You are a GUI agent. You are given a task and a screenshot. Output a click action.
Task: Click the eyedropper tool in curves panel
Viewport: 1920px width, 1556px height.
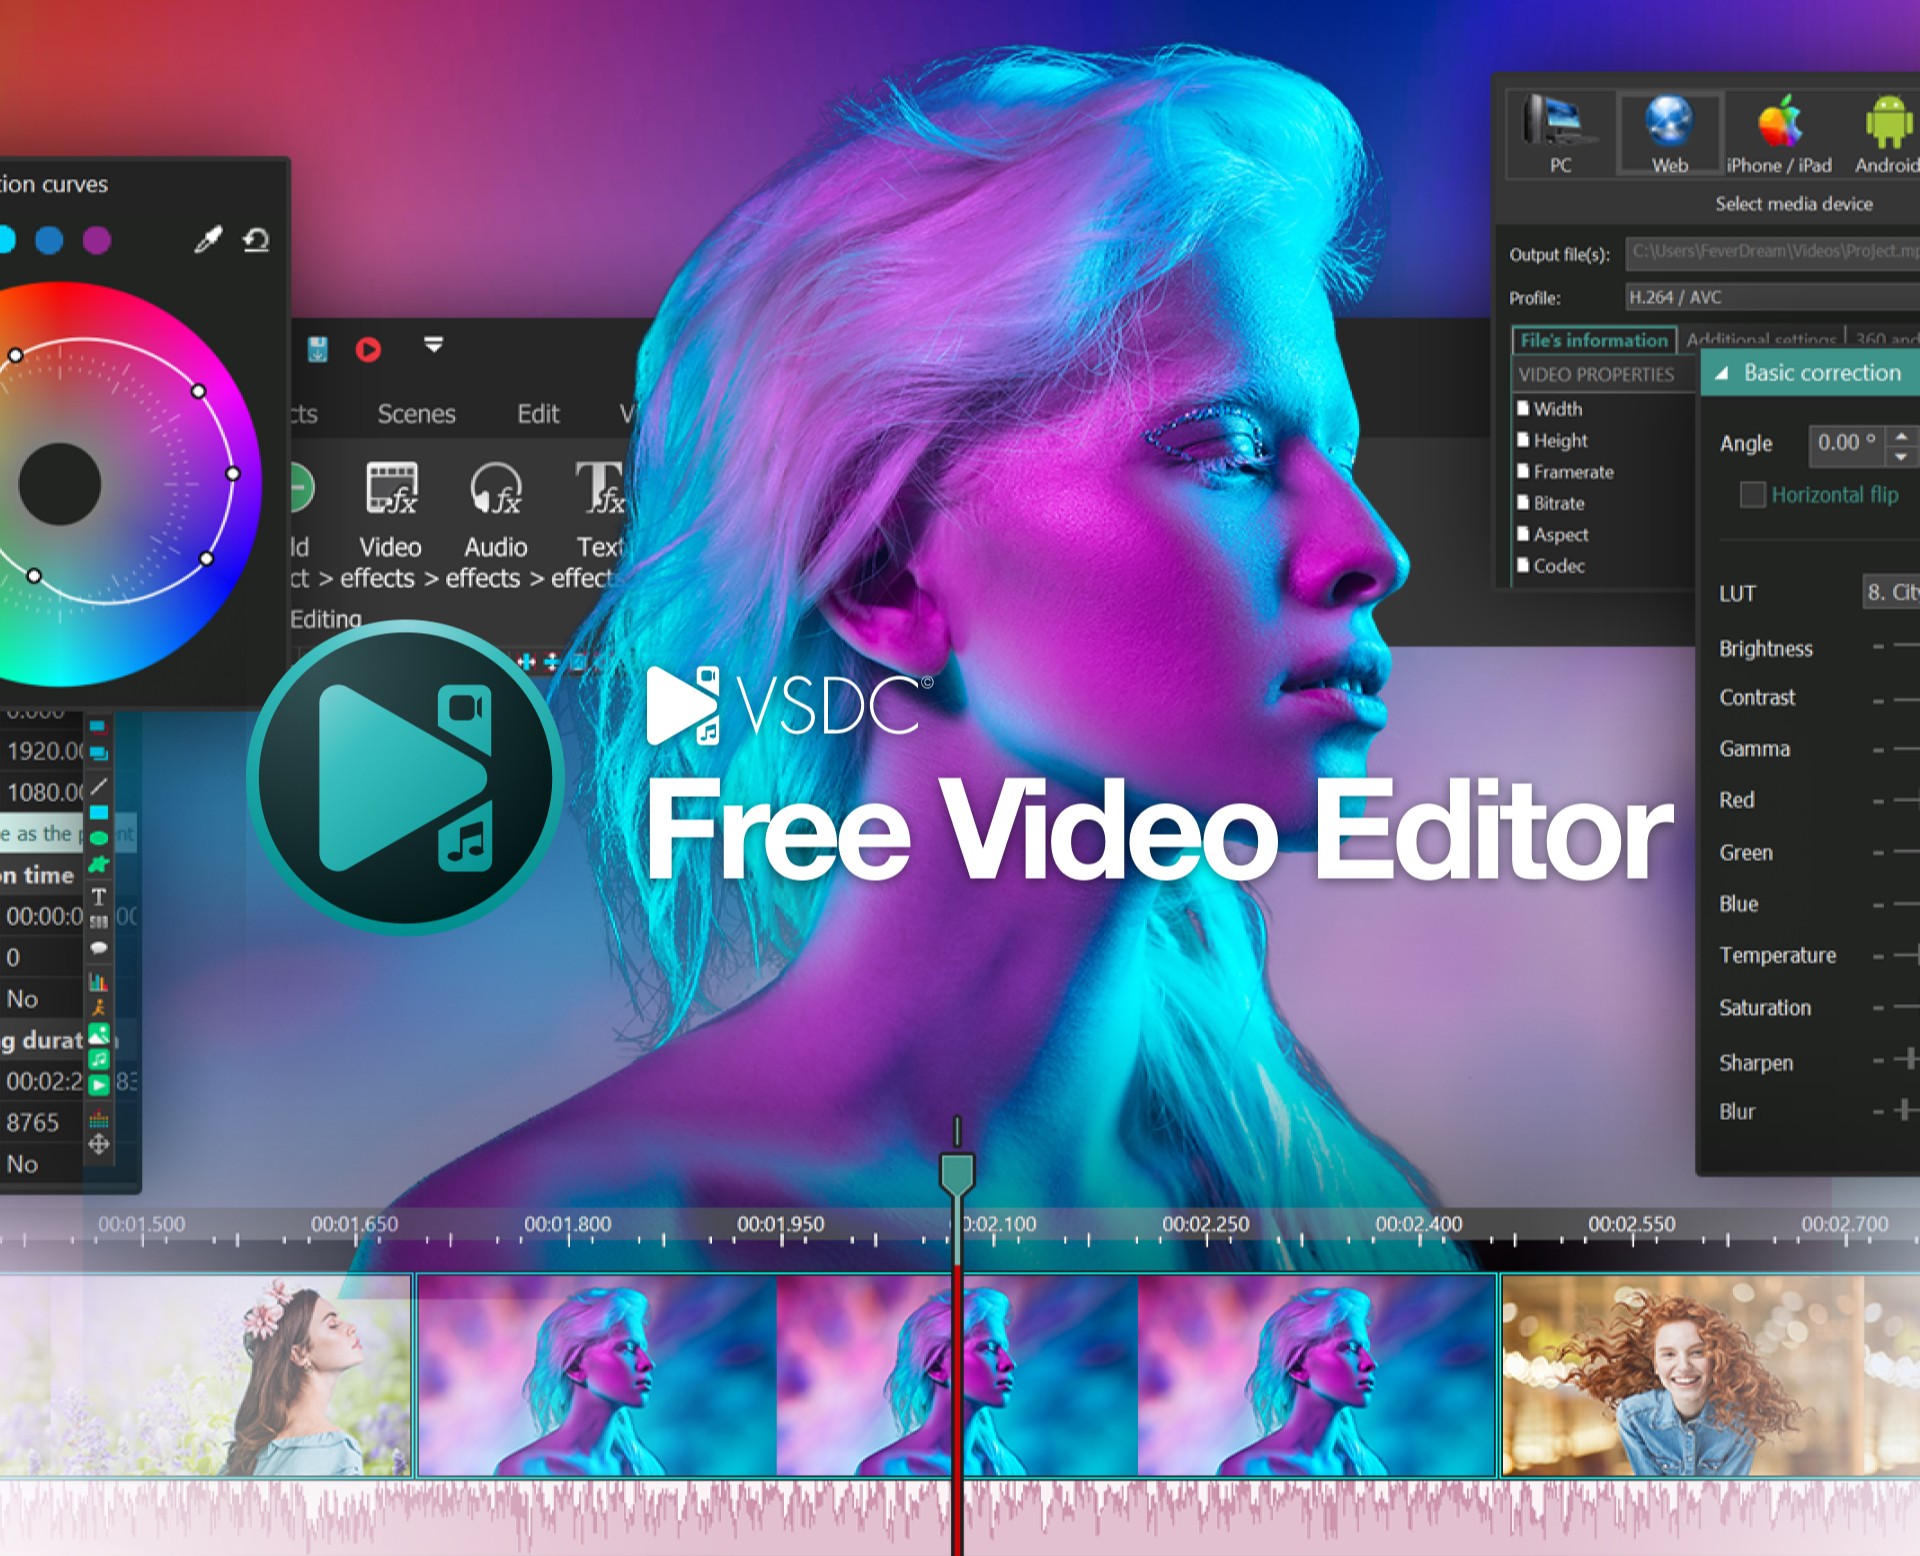pos(207,240)
